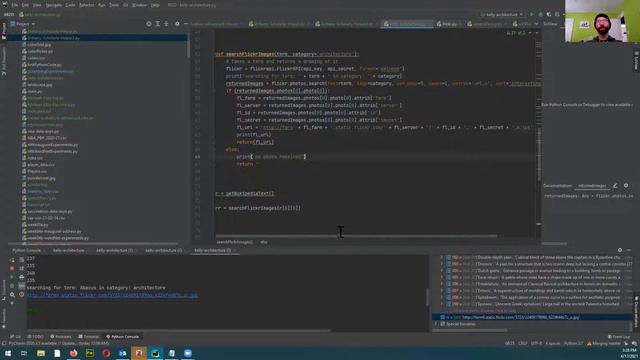Select main.py in the Project tree

35,91
